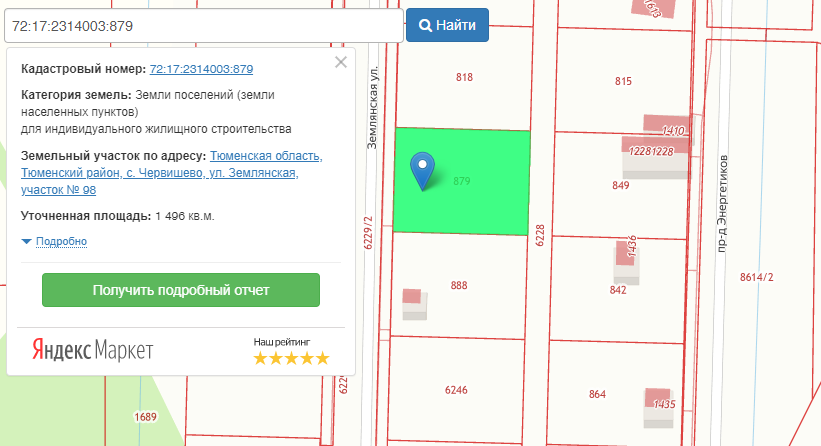Click the Получить подробный отчет button

(x=181, y=290)
